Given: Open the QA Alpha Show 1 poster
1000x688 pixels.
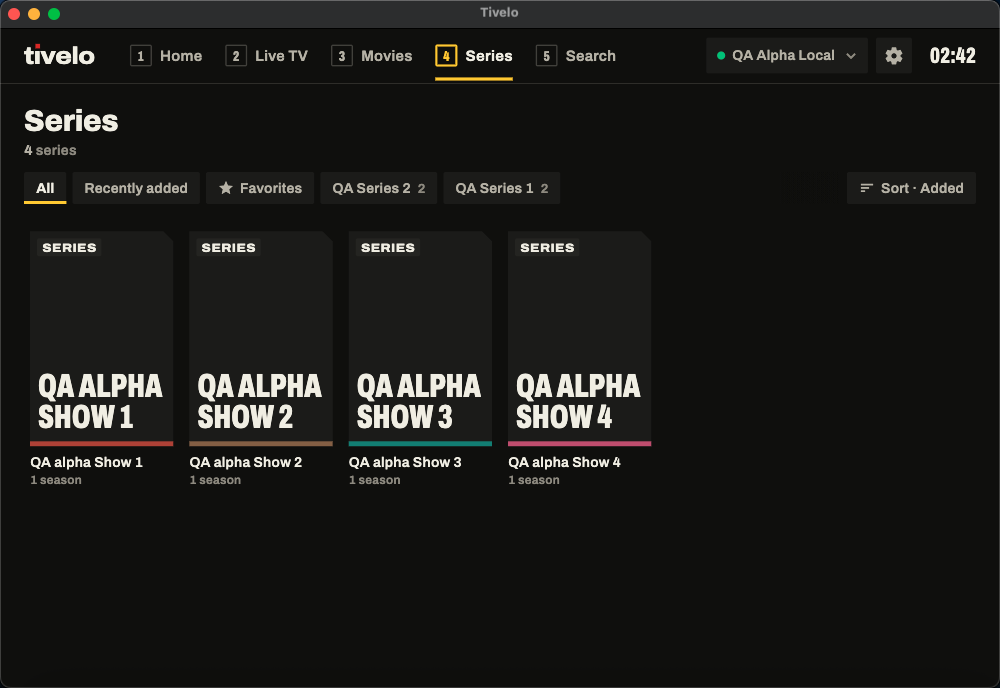Looking at the screenshot, I should (x=101, y=339).
